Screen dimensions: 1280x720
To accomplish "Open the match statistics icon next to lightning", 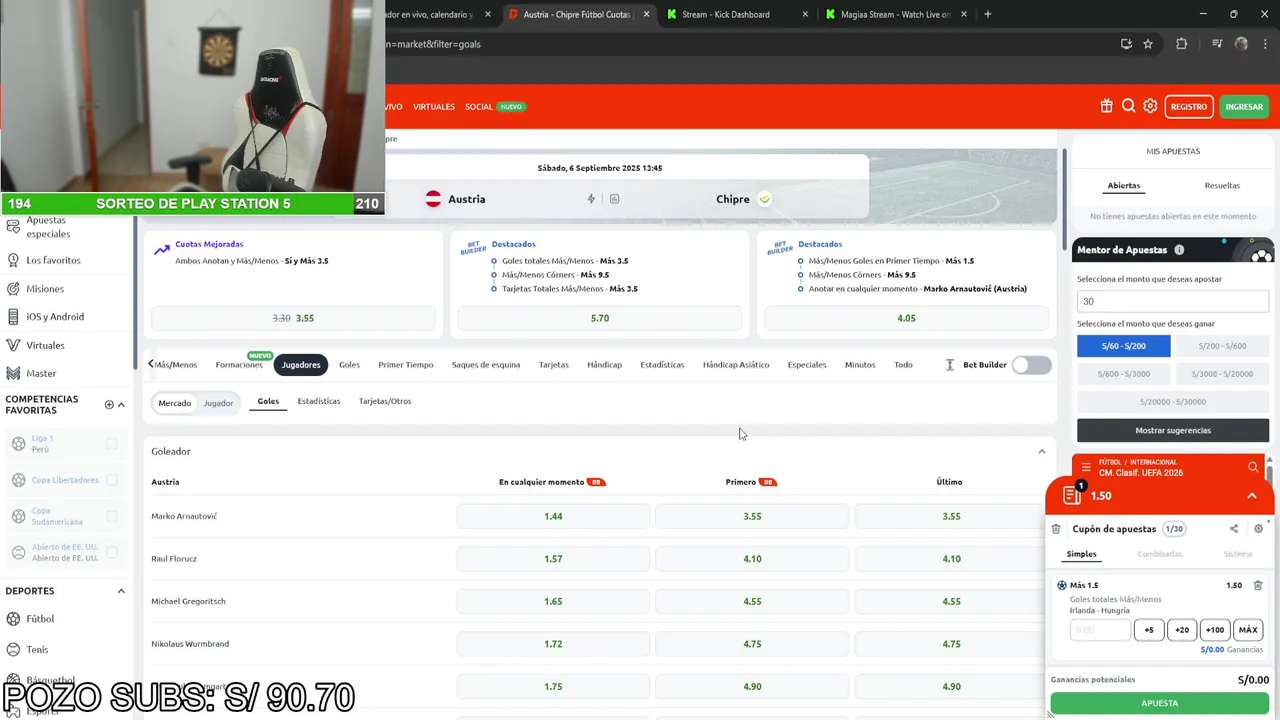I will pyautogui.click(x=614, y=199).
